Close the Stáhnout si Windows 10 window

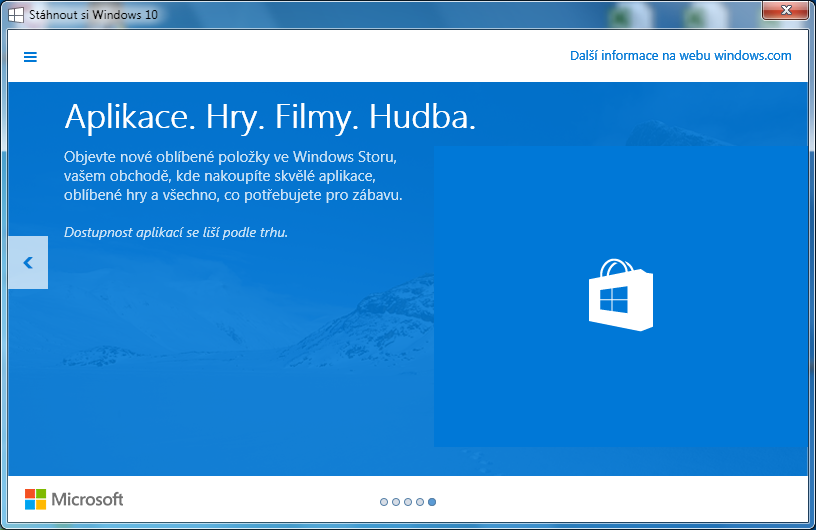(x=785, y=11)
